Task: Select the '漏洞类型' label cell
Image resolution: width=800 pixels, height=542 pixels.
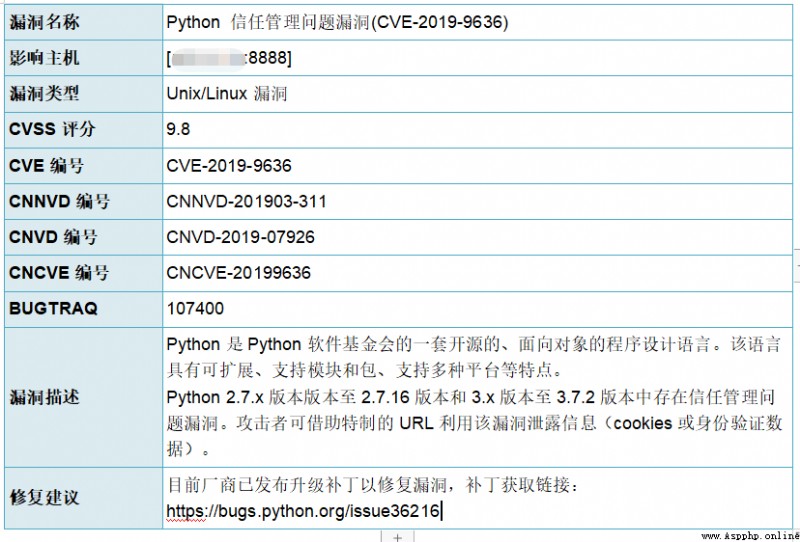Action: coord(84,94)
